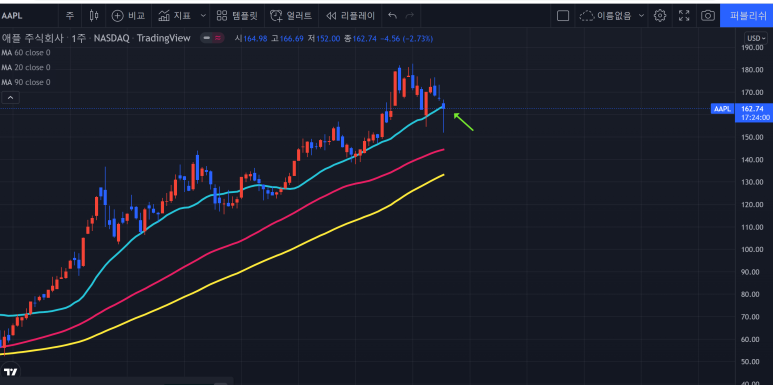This screenshot has width=773, height=385.
Task: Open chart settings gear
Action: point(660,16)
